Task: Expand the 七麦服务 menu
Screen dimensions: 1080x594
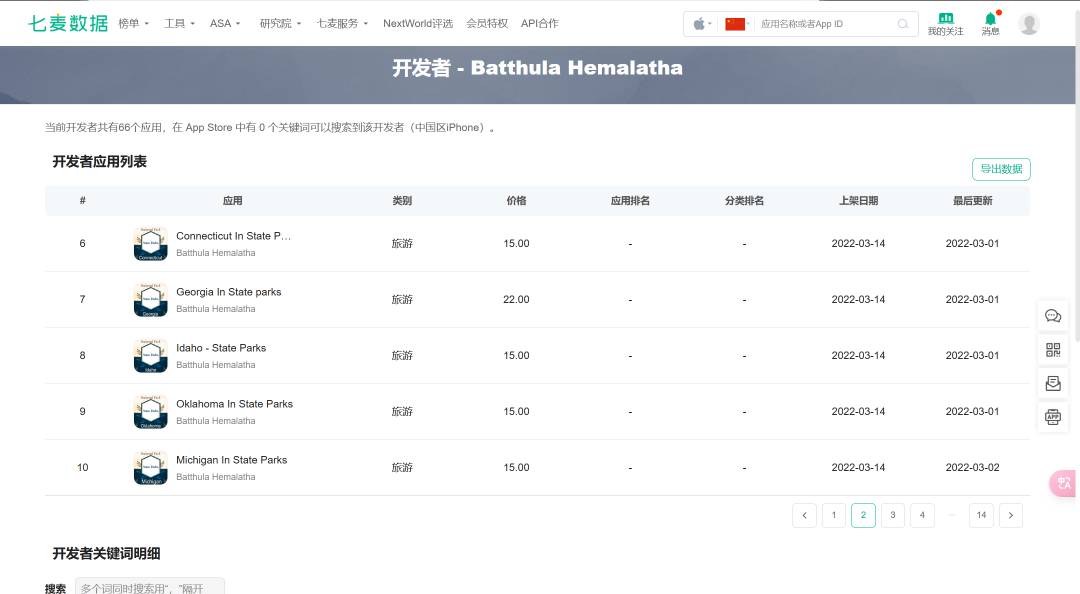Action: click(x=342, y=23)
